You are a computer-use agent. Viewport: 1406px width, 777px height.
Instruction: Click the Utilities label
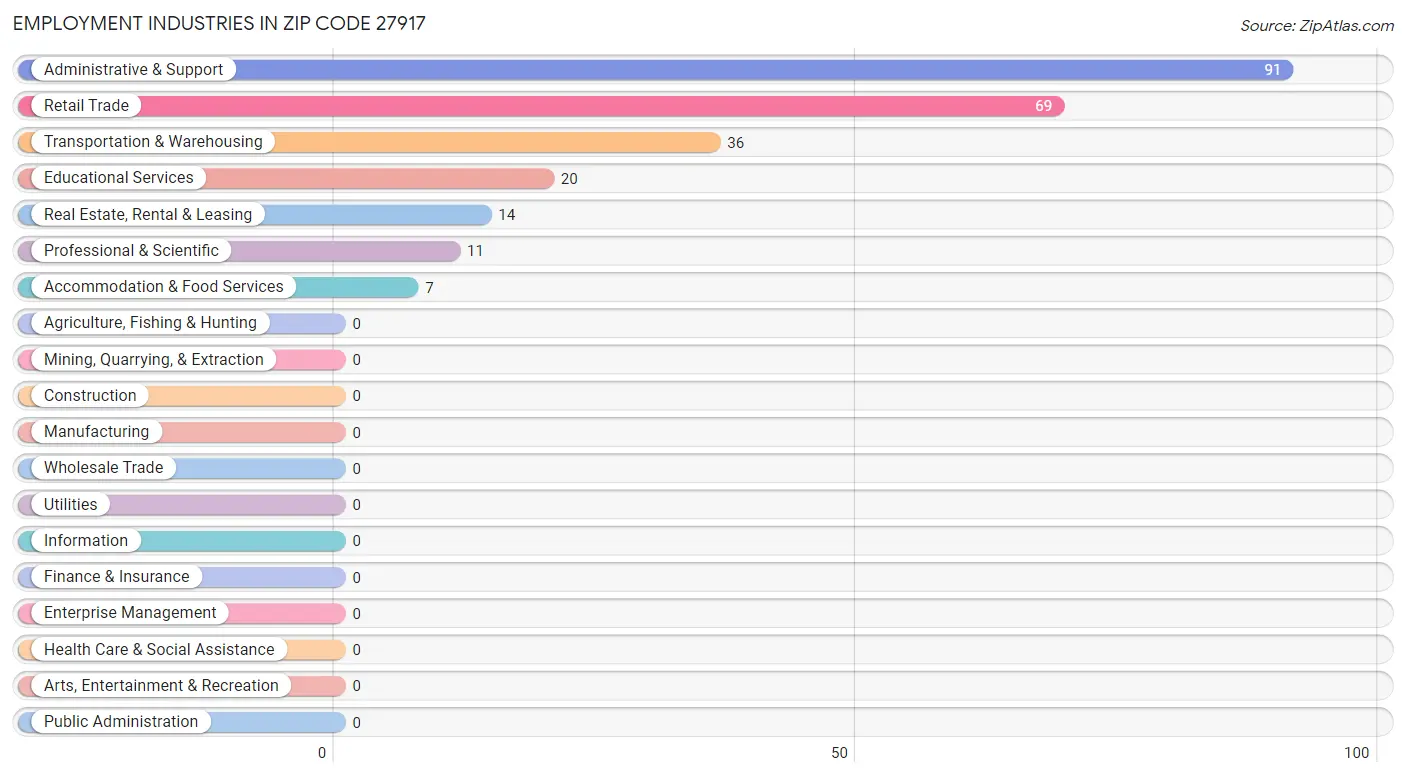[71, 504]
